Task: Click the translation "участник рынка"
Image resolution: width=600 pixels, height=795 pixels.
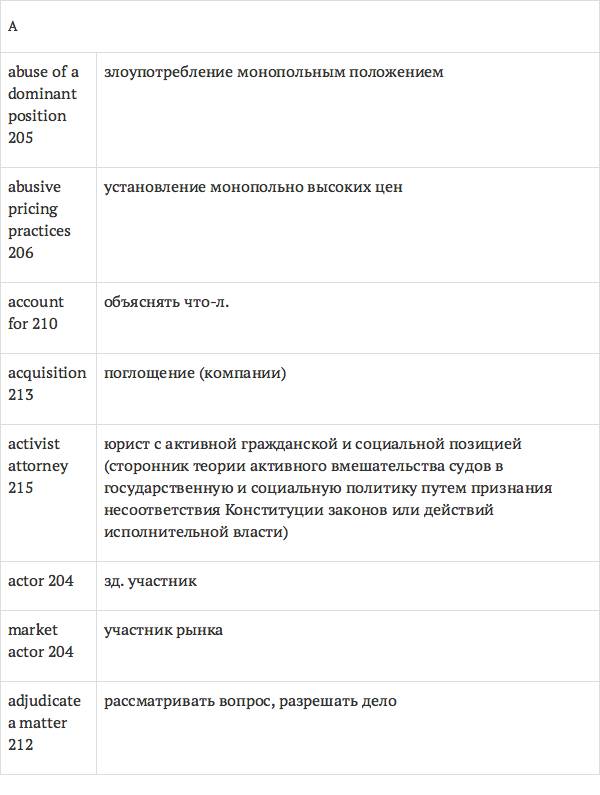Action: click(x=163, y=630)
